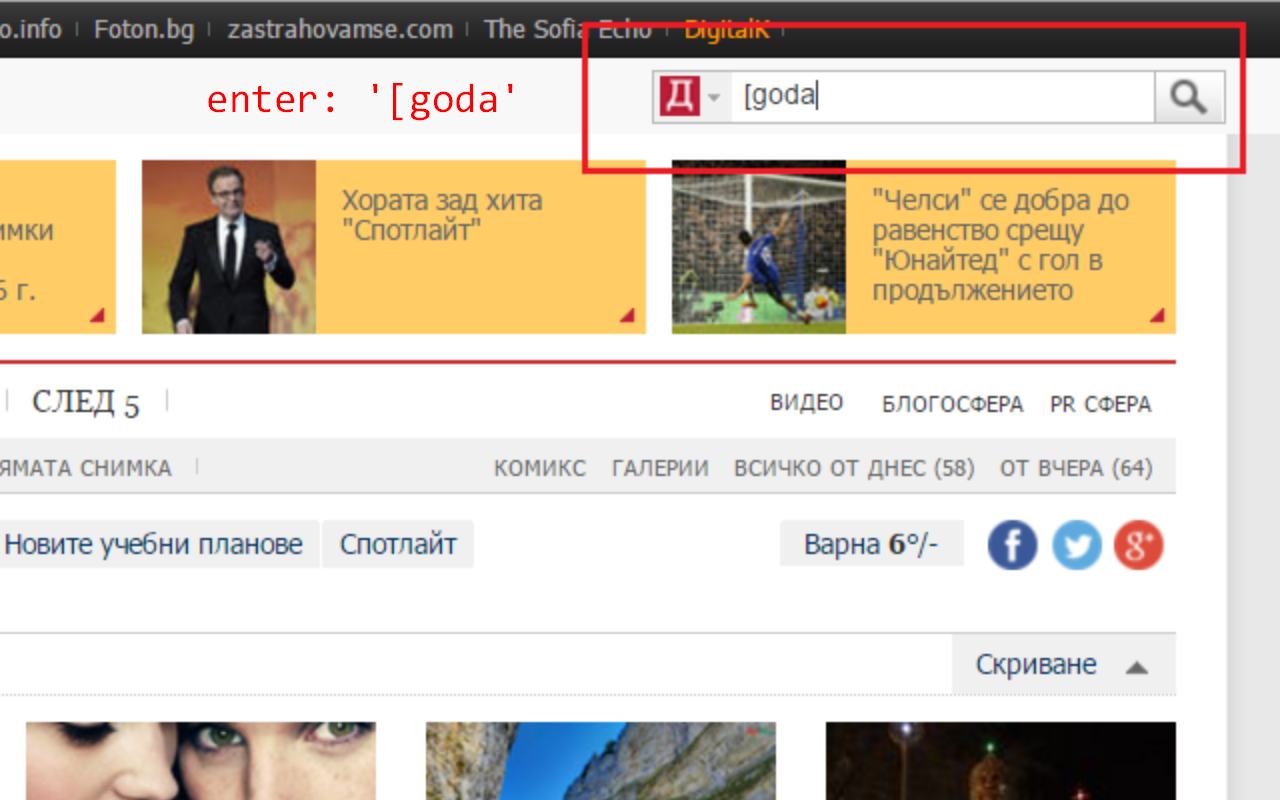Open the Спотлайт topic tag

click(397, 544)
